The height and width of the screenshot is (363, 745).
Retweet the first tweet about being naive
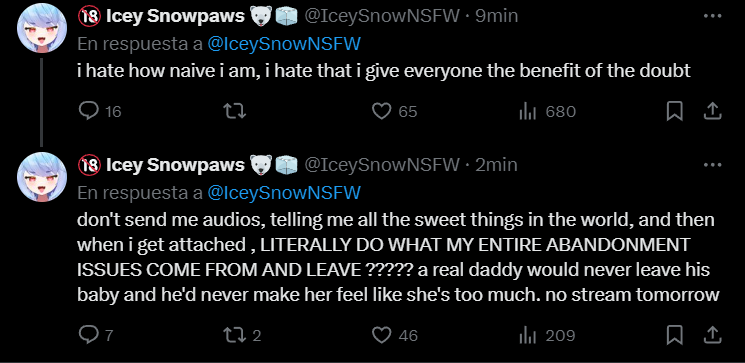(x=235, y=112)
